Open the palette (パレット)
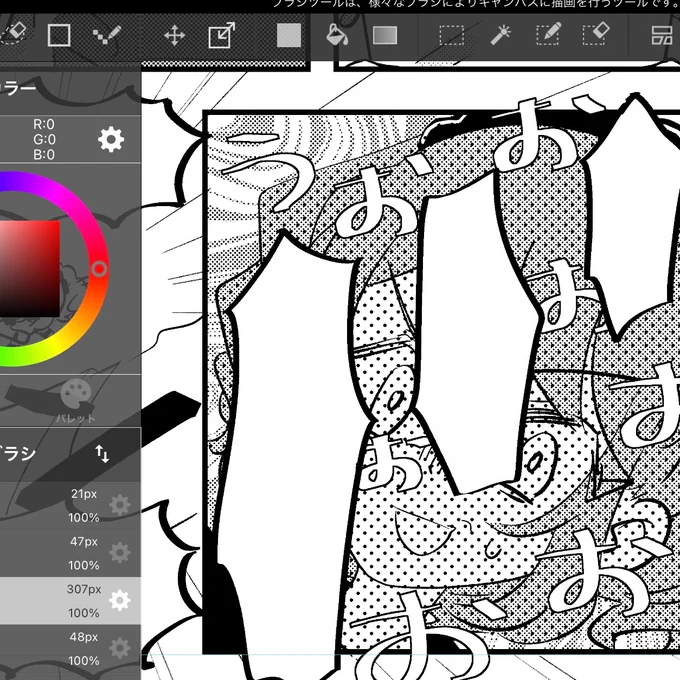This screenshot has height=680, width=680. click(76, 400)
